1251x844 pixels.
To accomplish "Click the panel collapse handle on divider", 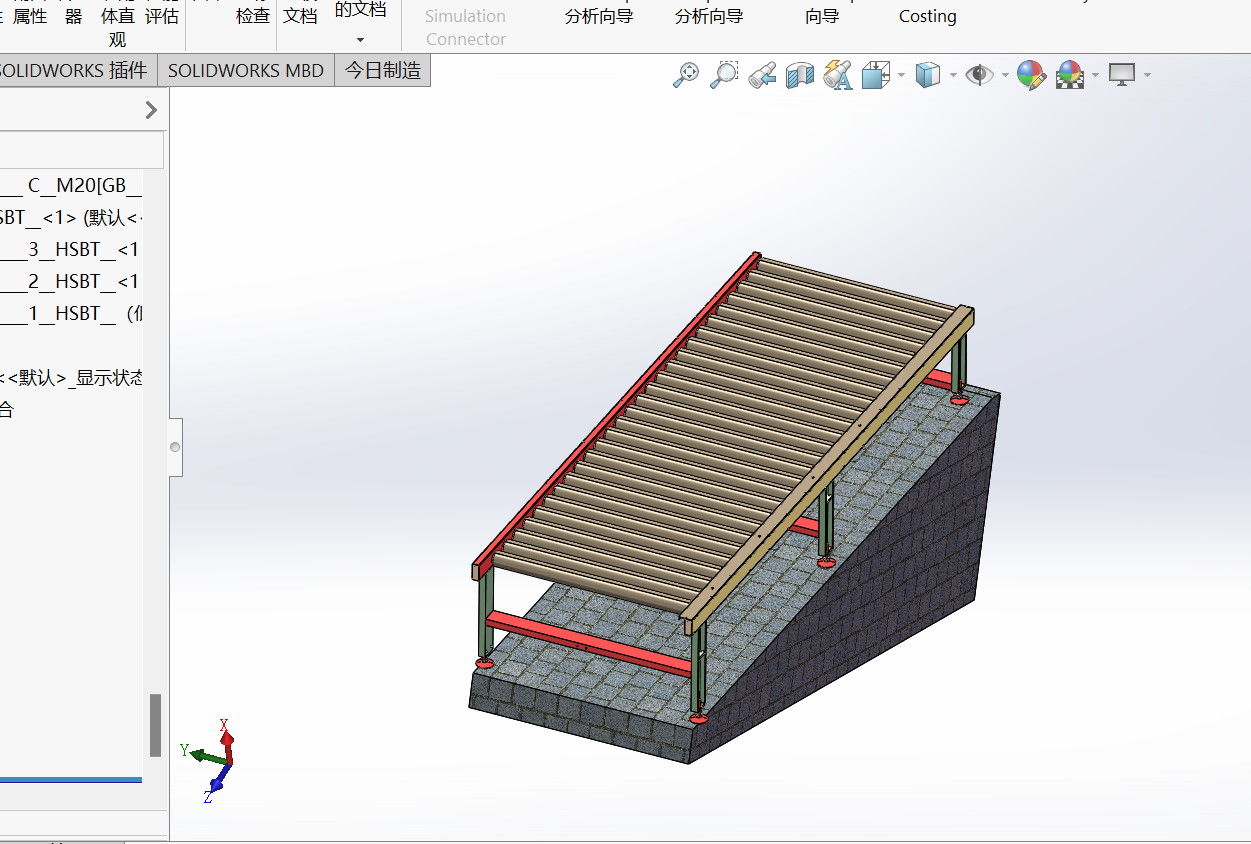I will click(x=176, y=447).
